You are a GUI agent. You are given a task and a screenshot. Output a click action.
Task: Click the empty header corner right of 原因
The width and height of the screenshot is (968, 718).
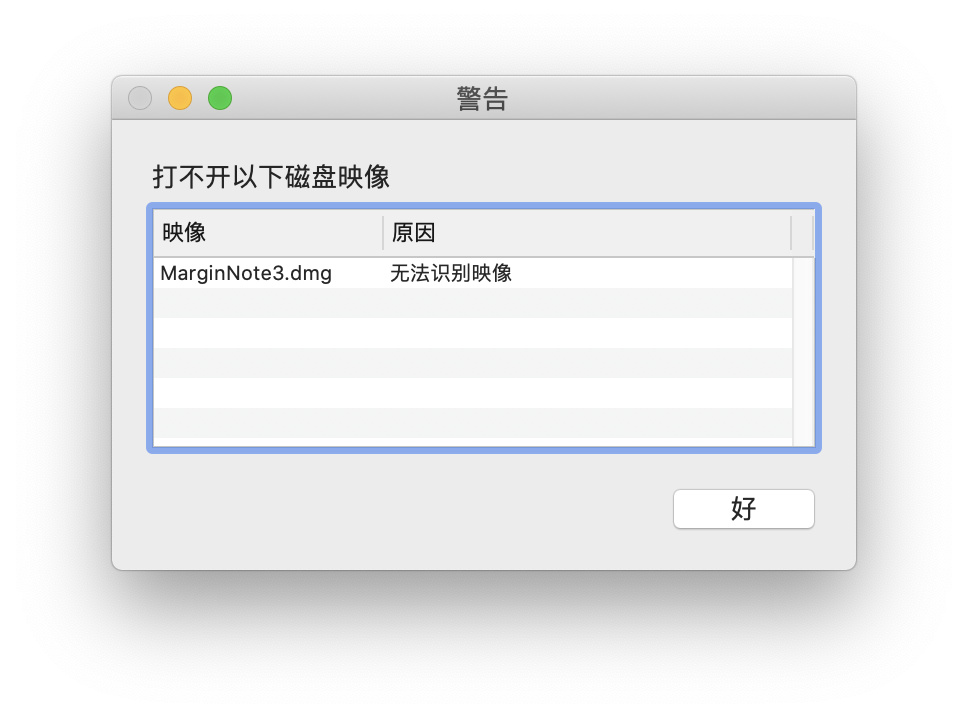click(x=803, y=233)
